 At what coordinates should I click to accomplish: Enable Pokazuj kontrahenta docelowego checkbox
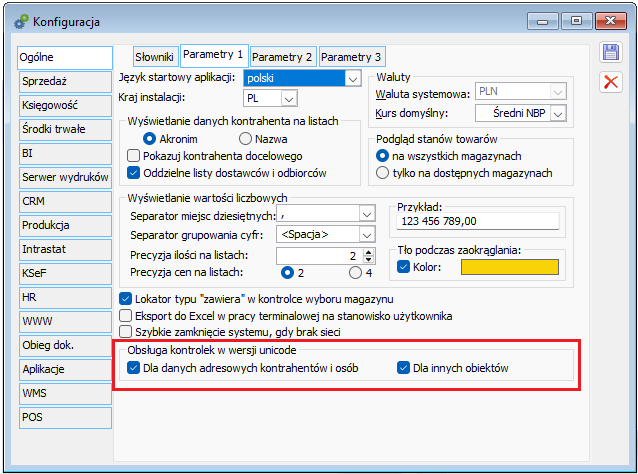(135, 156)
